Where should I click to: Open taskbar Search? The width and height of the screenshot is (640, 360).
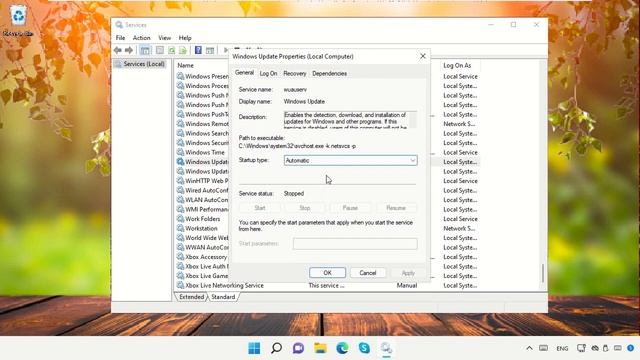[x=276, y=348]
